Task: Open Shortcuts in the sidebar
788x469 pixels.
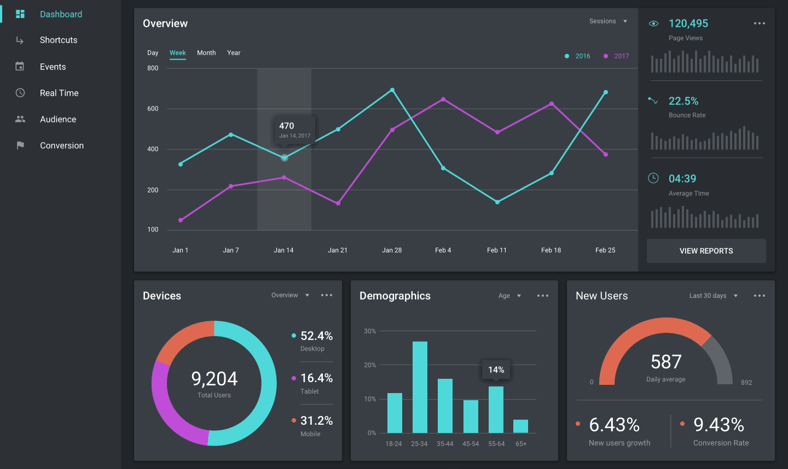Action: (x=58, y=40)
